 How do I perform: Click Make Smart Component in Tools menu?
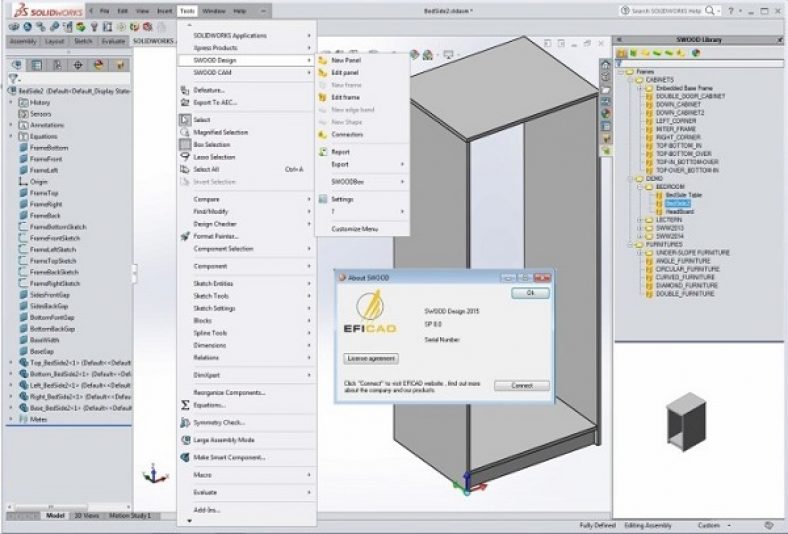pyautogui.click(x=229, y=458)
